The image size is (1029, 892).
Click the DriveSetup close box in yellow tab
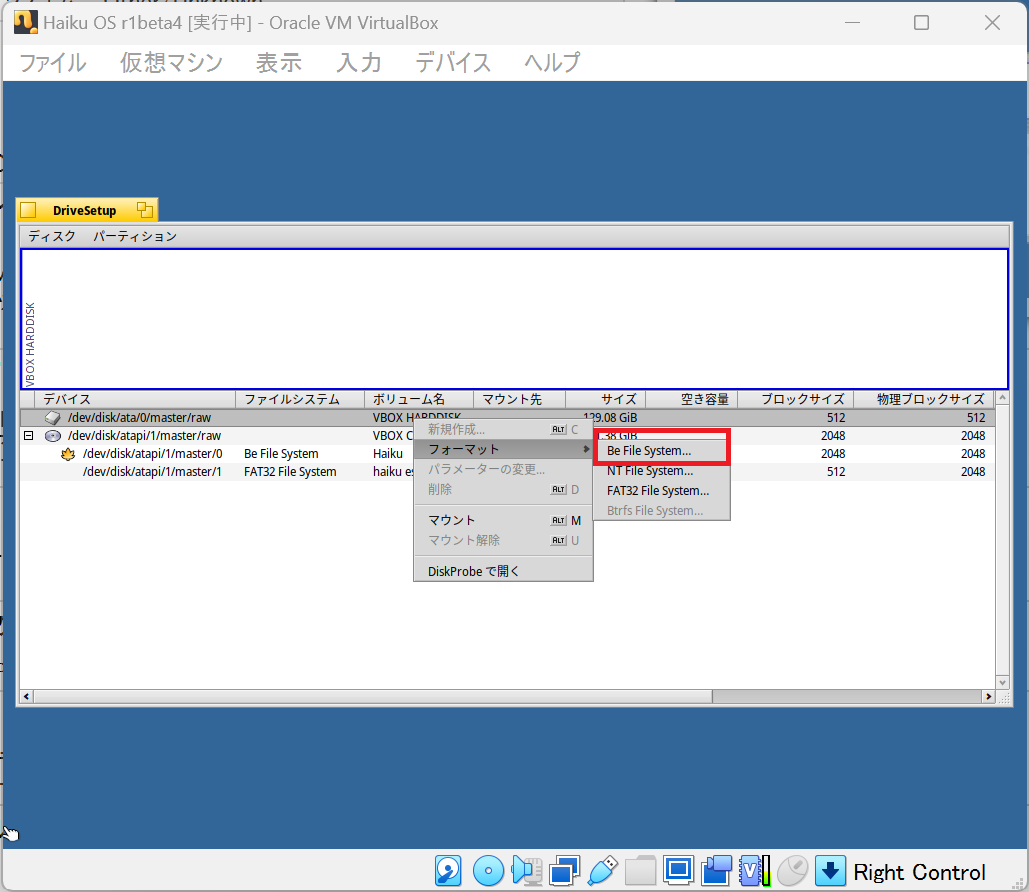coord(28,210)
